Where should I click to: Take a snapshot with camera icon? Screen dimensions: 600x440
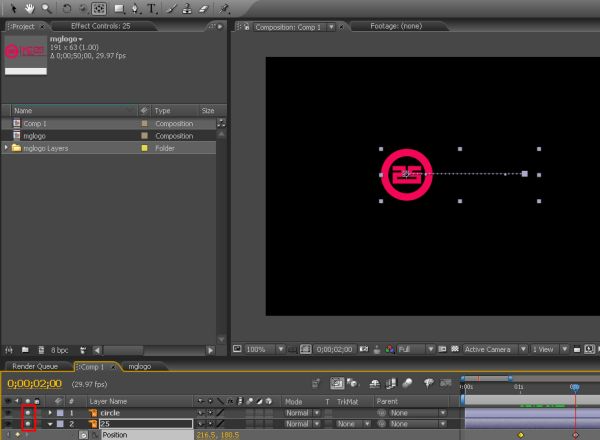(364, 349)
